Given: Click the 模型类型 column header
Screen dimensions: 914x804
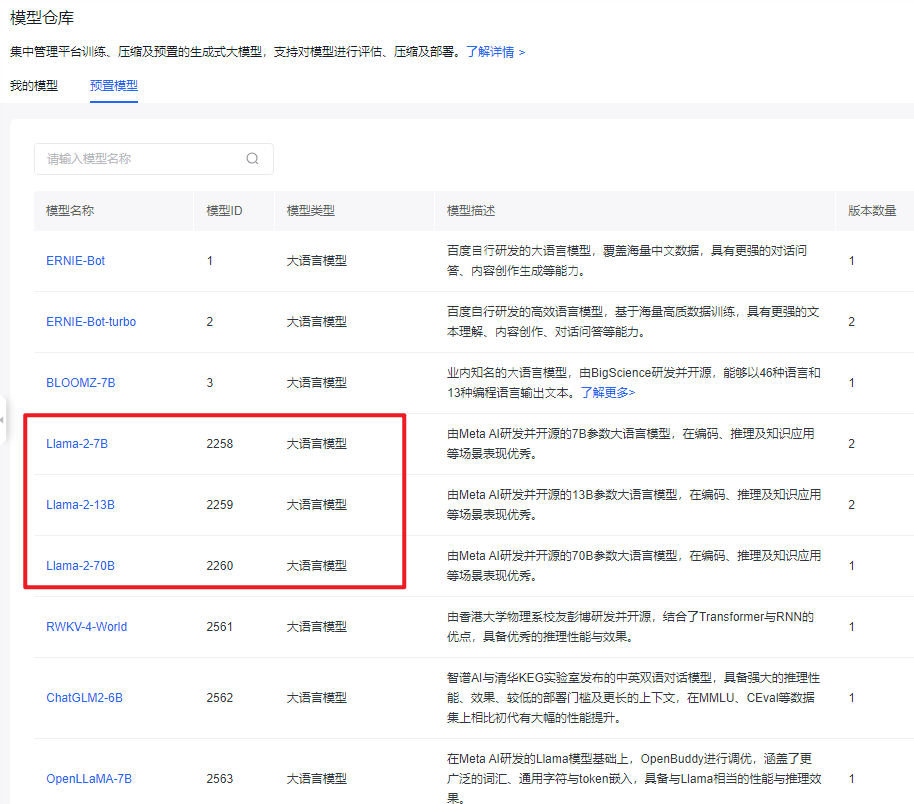Looking at the screenshot, I should click(x=311, y=210).
